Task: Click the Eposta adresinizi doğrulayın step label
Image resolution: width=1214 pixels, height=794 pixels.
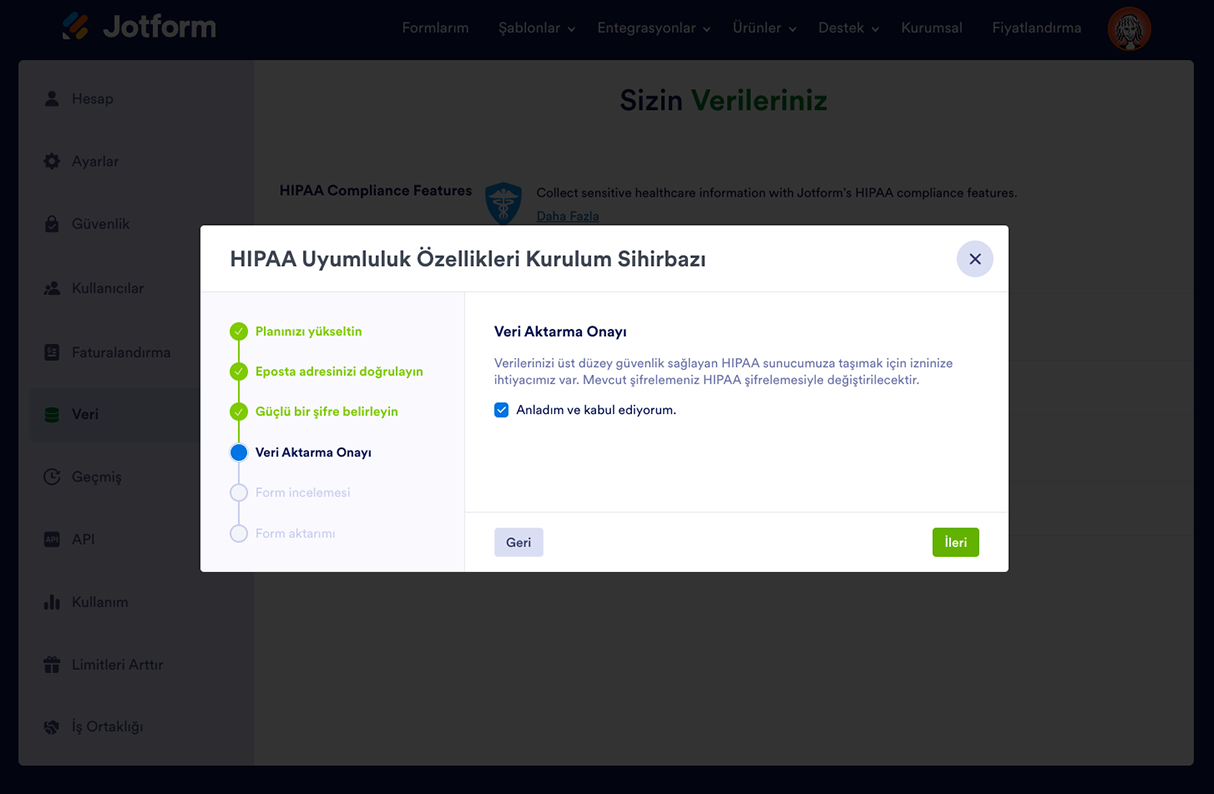Action: (x=339, y=371)
